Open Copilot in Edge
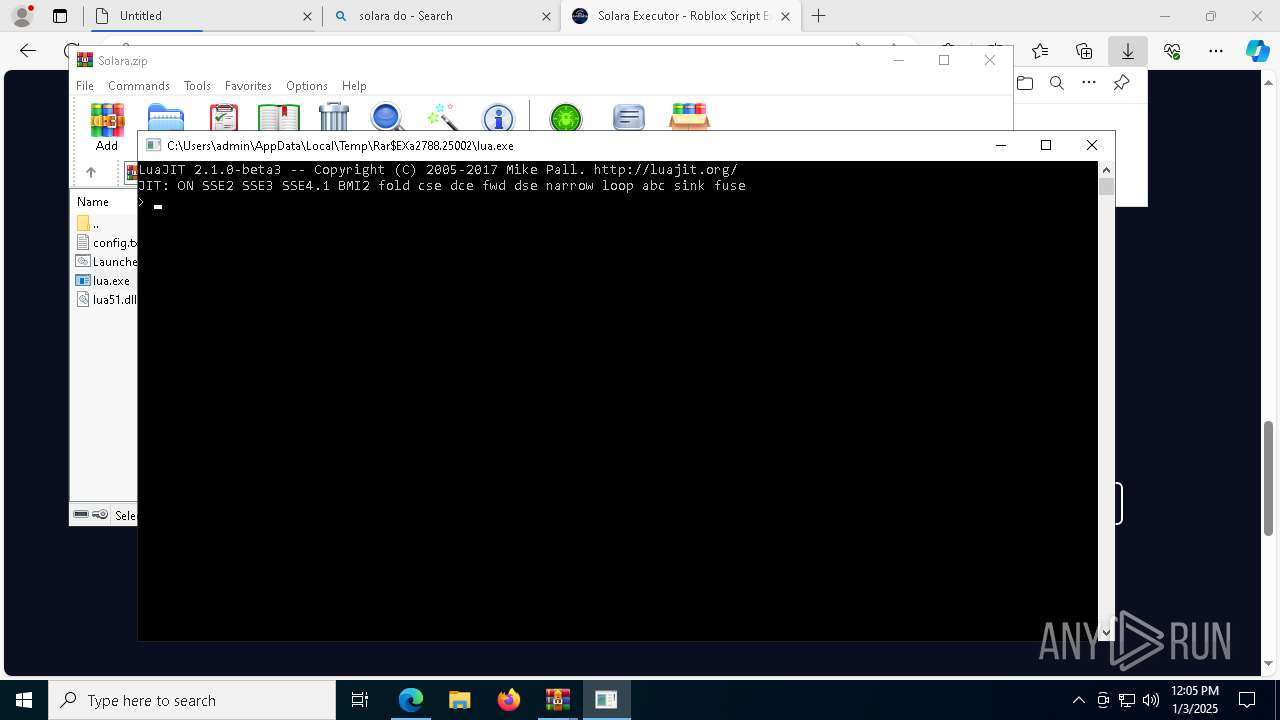 click(x=1257, y=51)
